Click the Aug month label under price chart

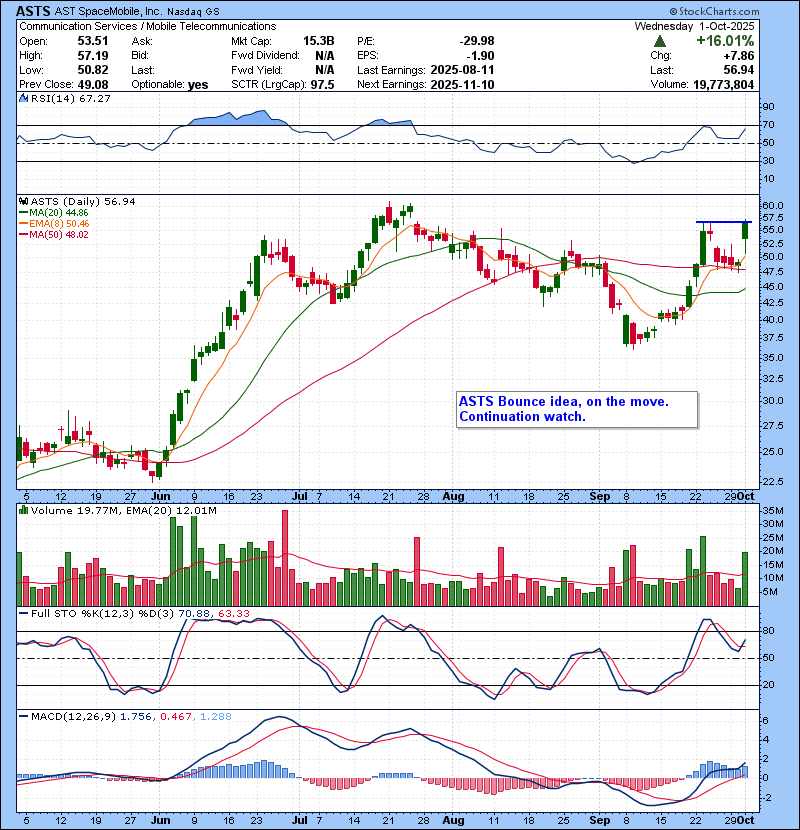tap(453, 497)
